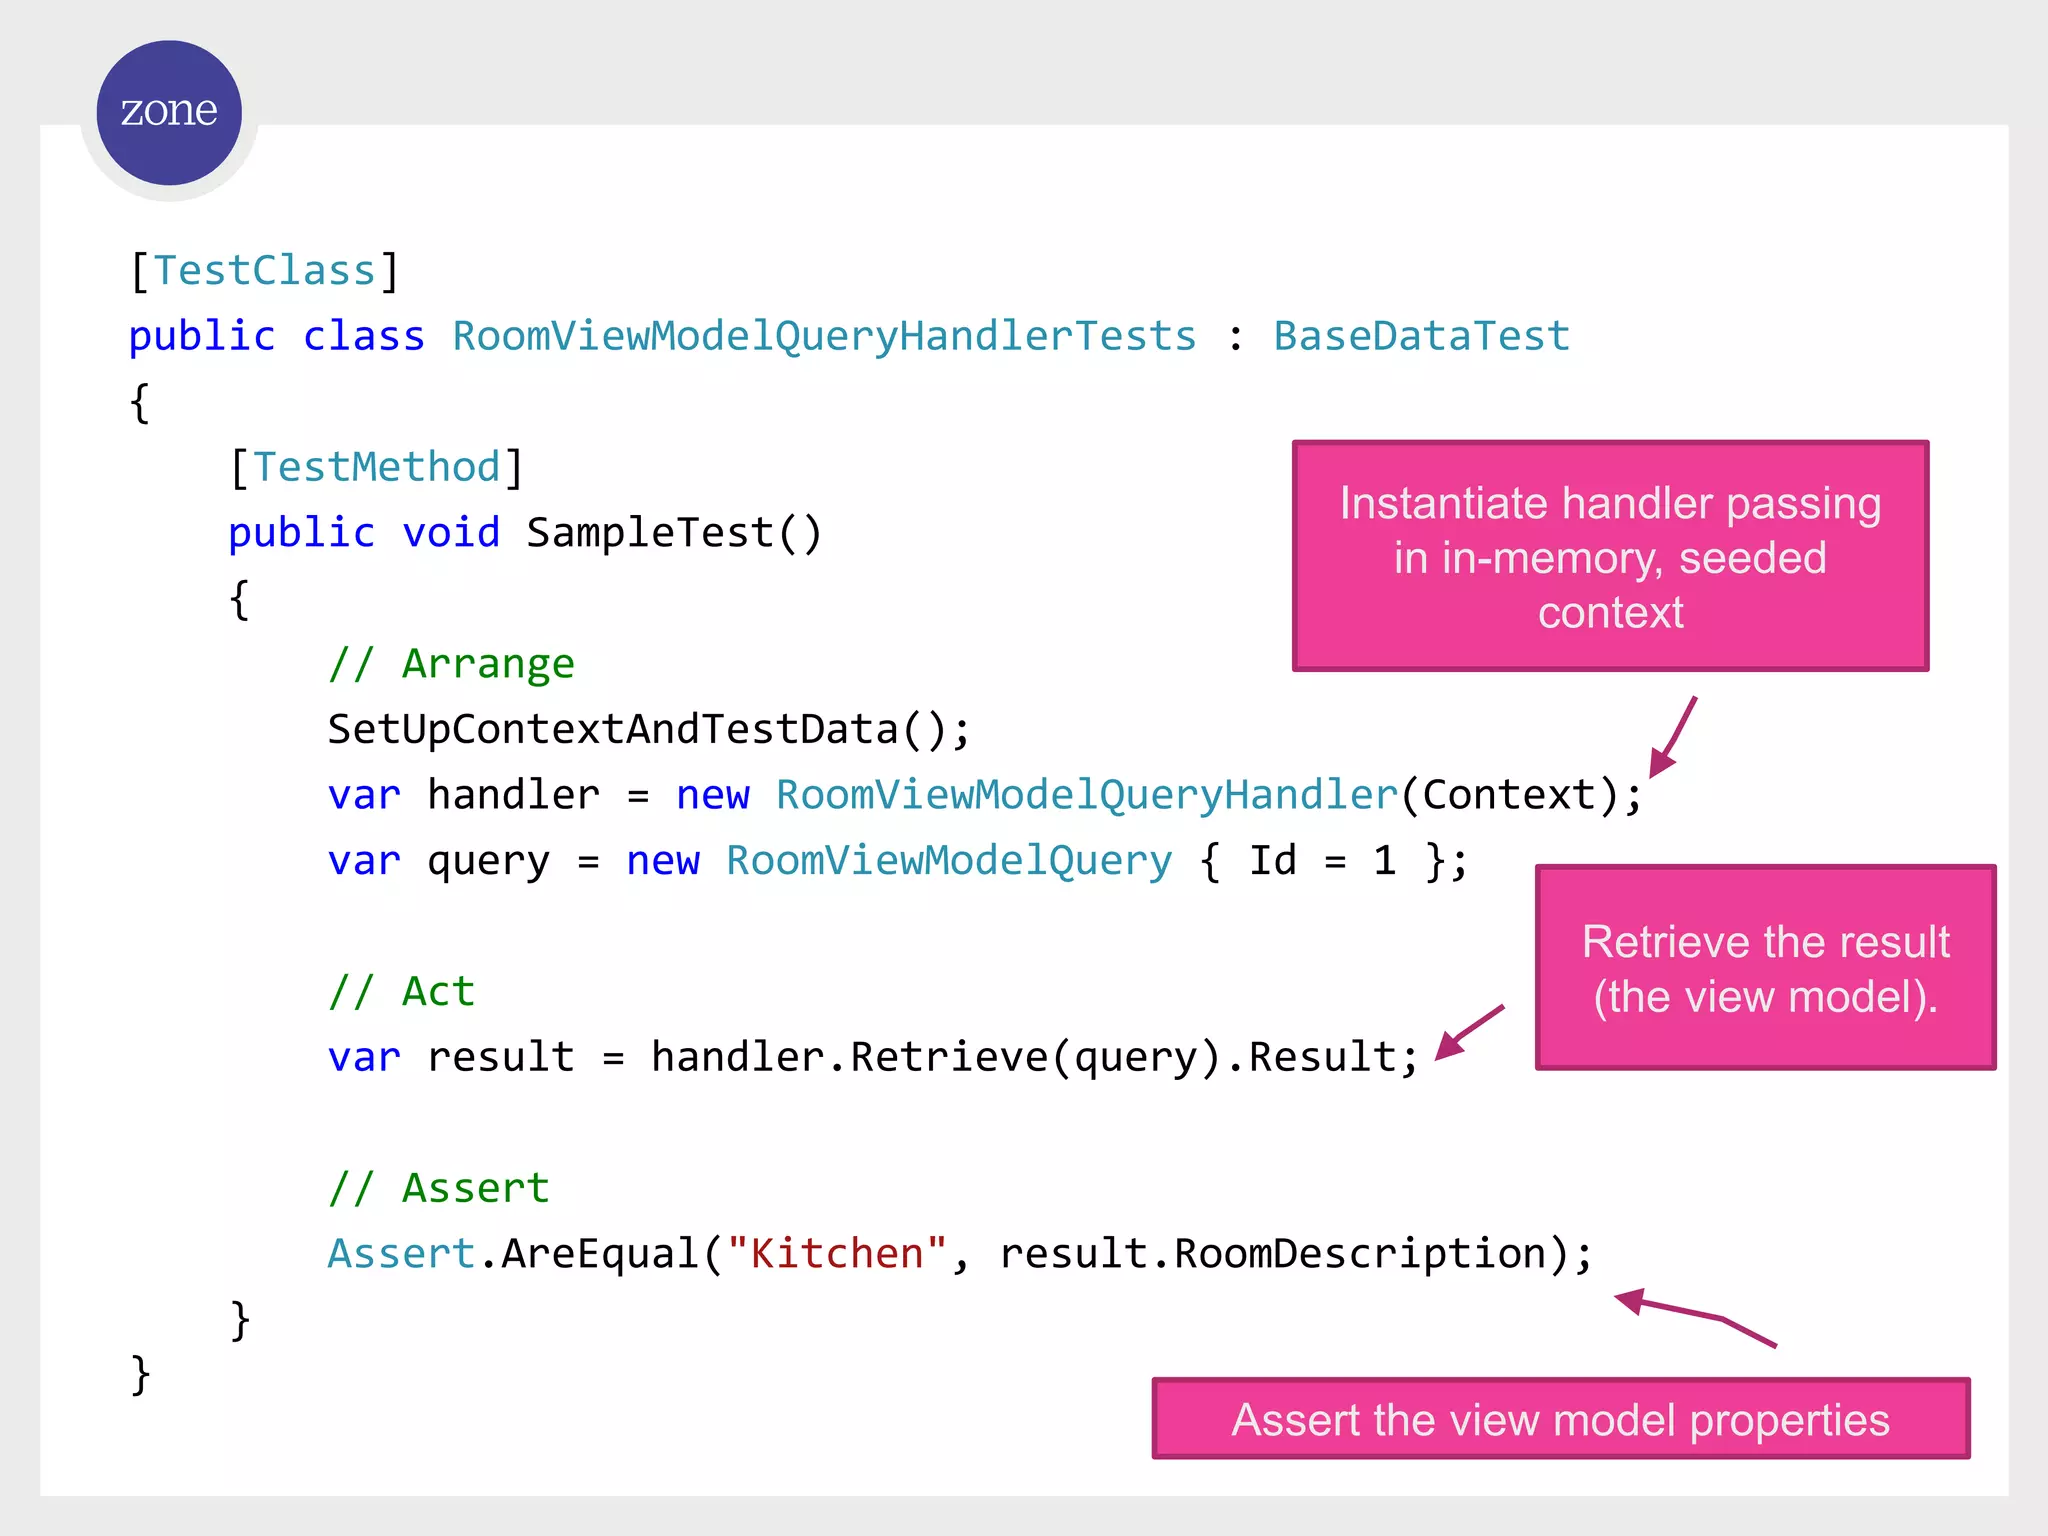
Task: Click the RoomViewModelQuery type in query line
Action: [948, 861]
